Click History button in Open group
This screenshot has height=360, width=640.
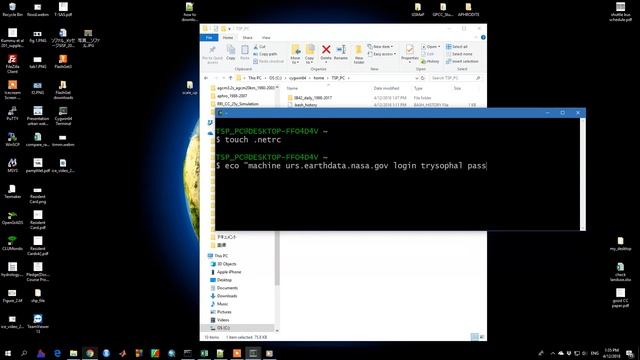click(430, 61)
